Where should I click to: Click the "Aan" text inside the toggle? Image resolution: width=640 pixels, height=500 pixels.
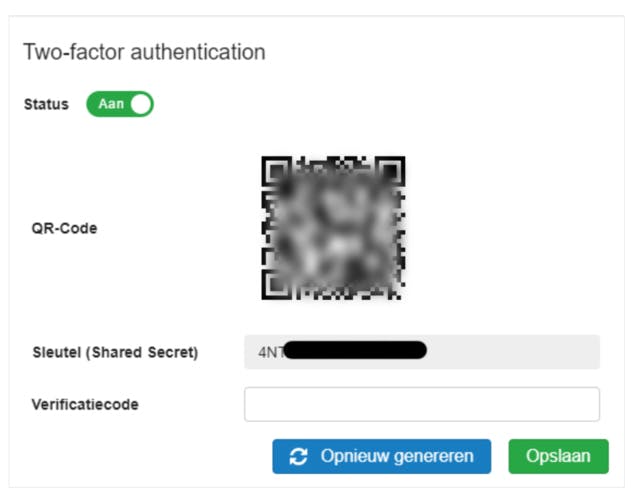tap(110, 104)
